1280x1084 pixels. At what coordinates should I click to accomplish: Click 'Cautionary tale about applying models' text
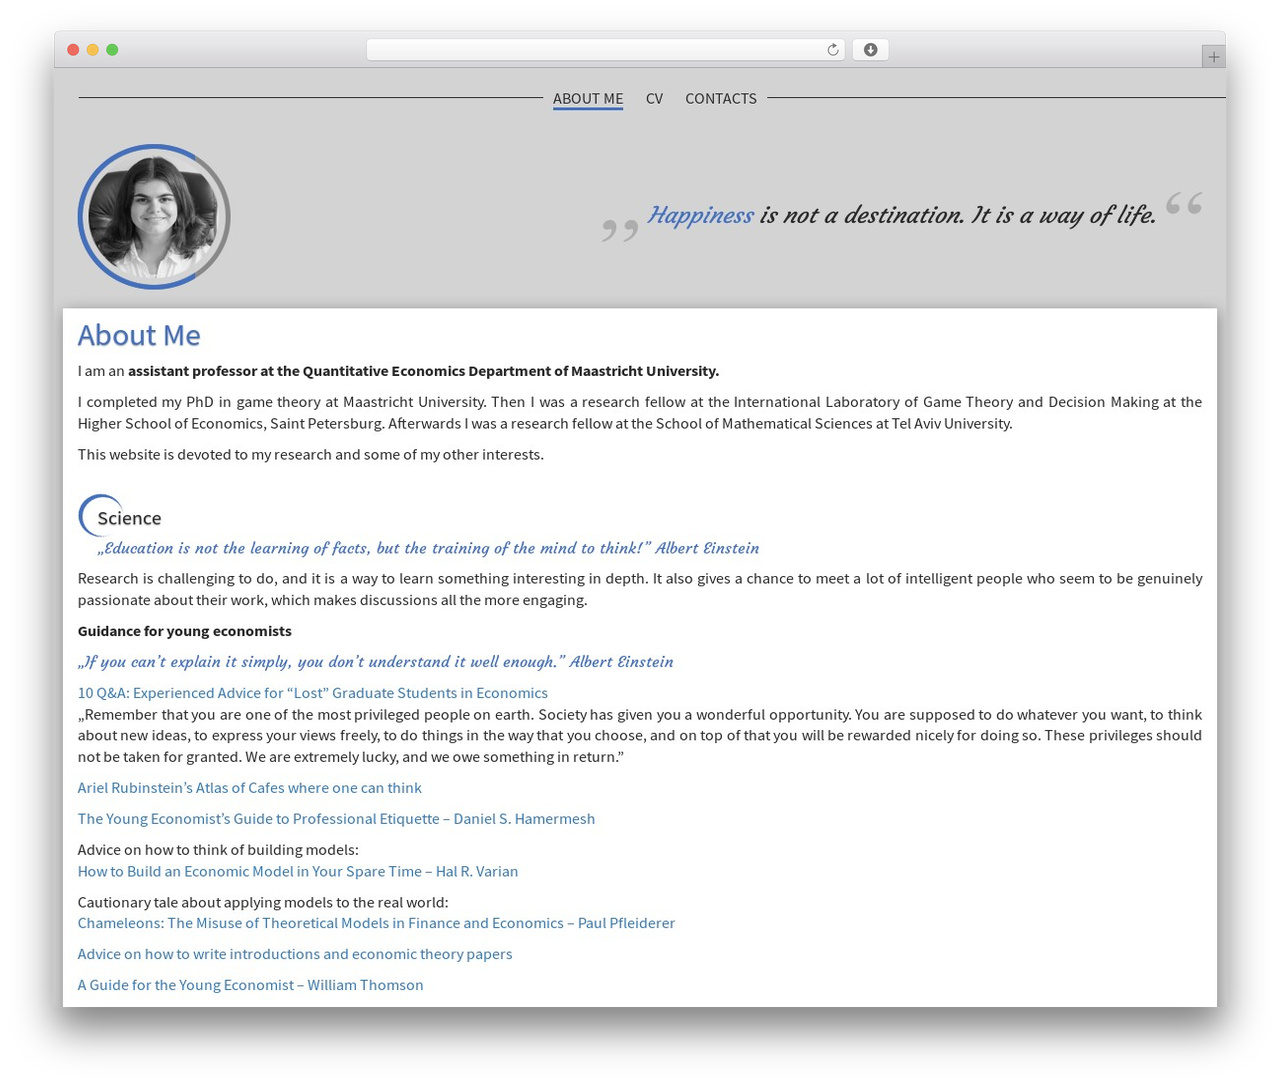click(263, 902)
